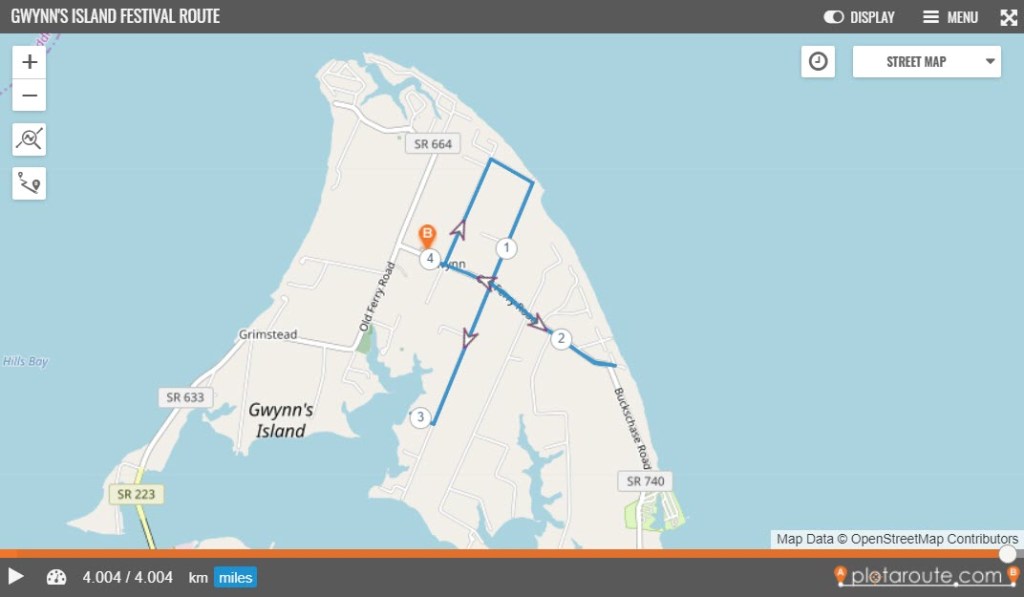Select mile marker 1 on the map
Image resolution: width=1024 pixels, height=597 pixels.
506,248
